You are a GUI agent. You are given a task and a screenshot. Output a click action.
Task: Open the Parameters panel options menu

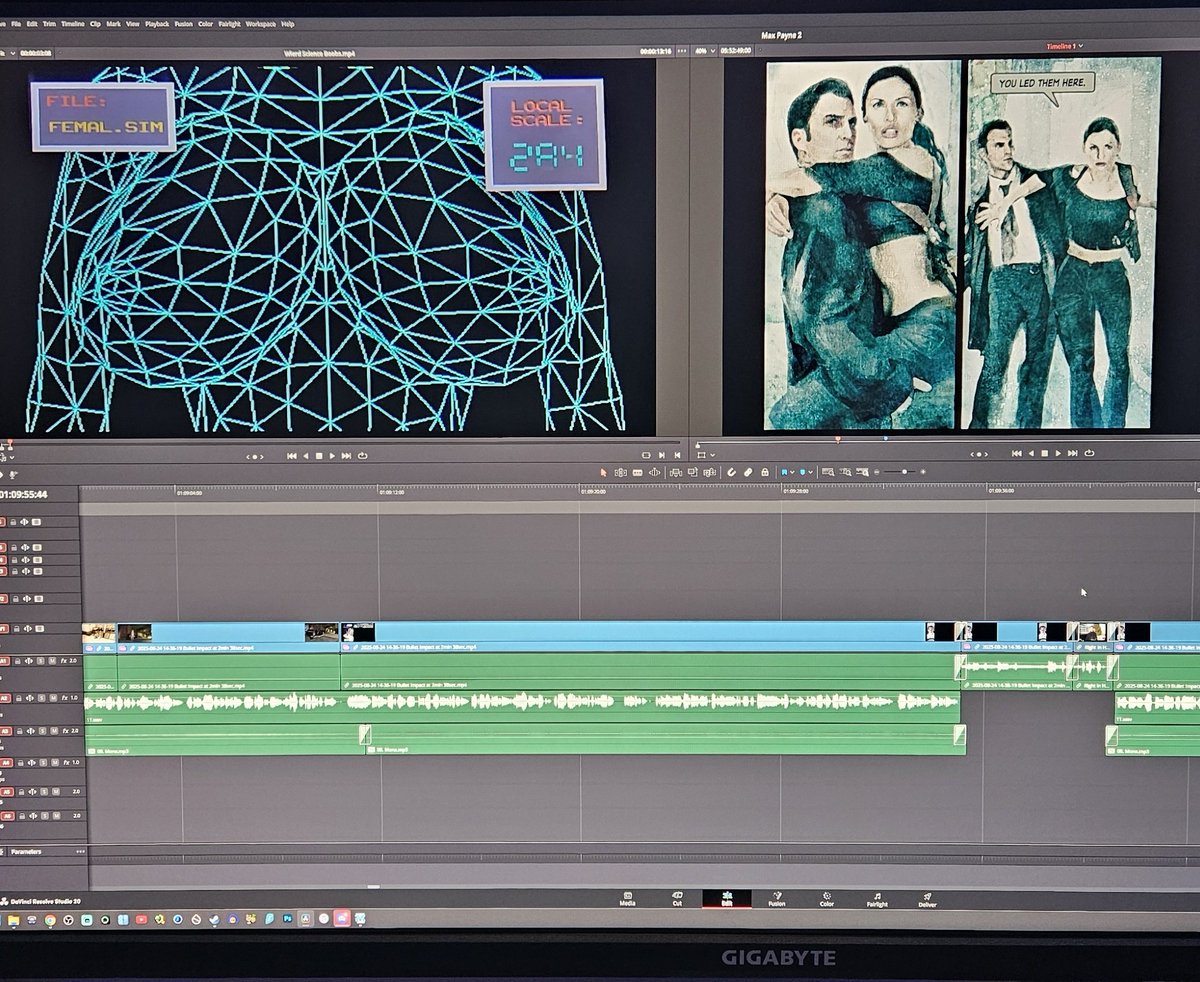pyautogui.click(x=81, y=852)
